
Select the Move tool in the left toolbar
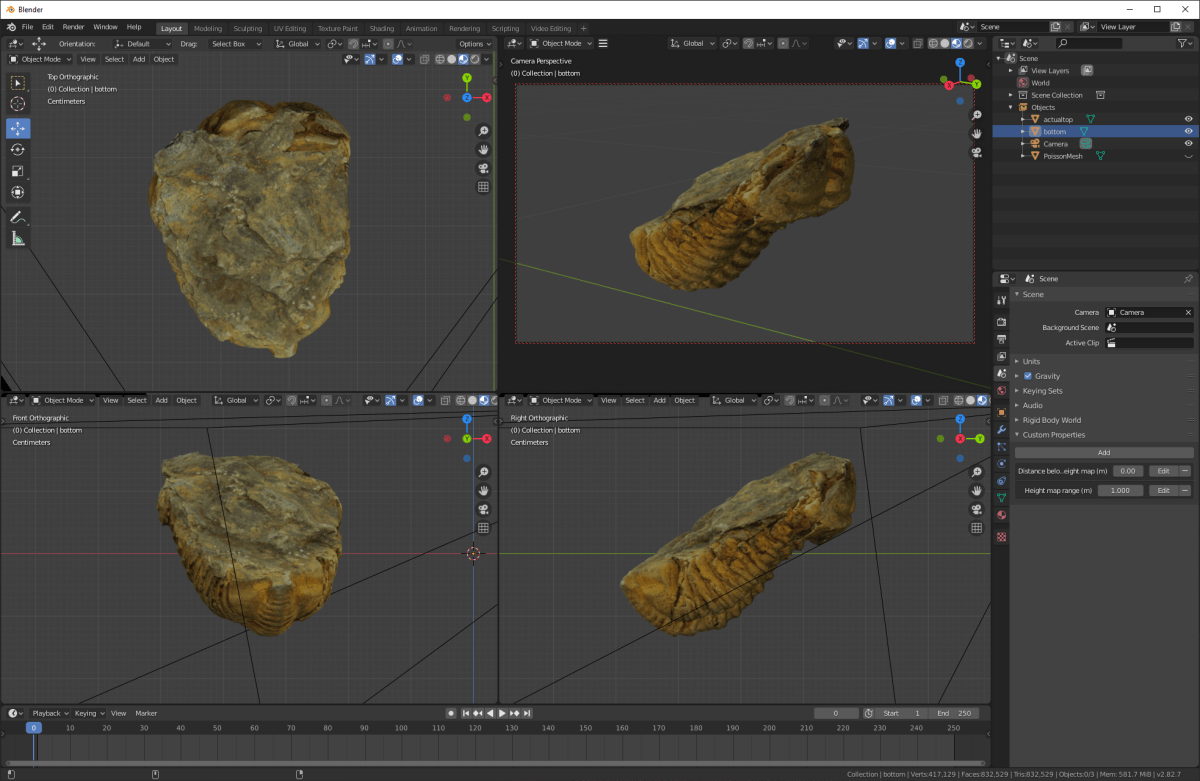(17, 129)
